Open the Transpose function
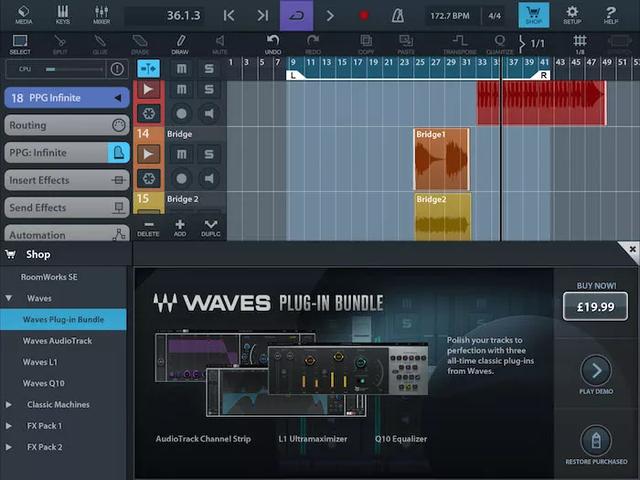Screen dimensions: 640x480 point(460,44)
